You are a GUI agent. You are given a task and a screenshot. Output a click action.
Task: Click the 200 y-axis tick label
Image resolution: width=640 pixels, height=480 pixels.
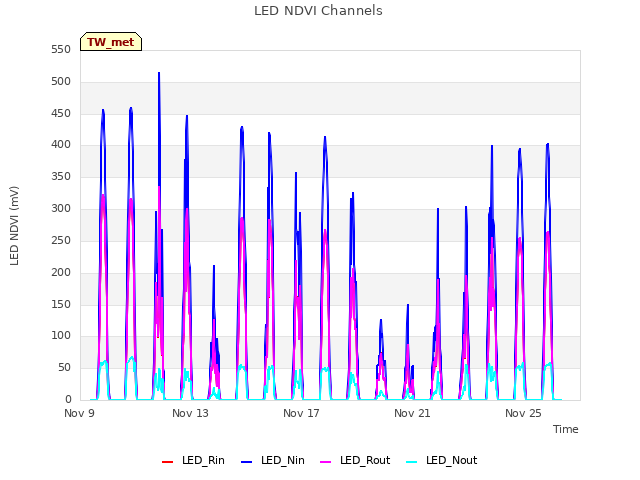(x=61, y=272)
